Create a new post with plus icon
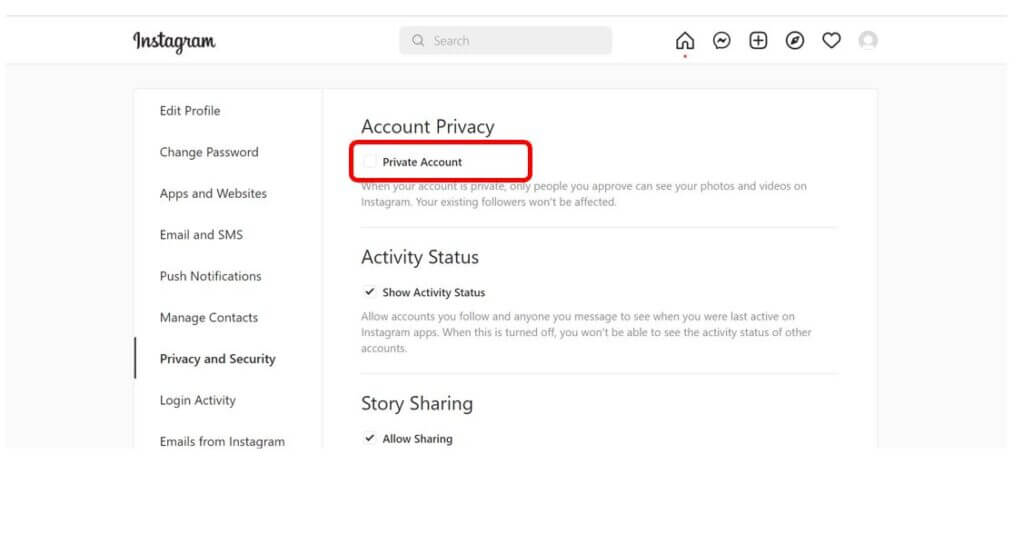The width and height of the screenshot is (1024, 533). pos(758,40)
